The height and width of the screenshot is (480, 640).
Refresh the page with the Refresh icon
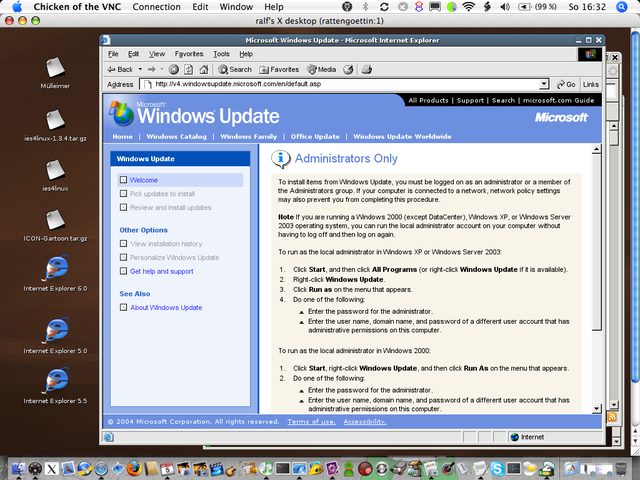coord(189,69)
